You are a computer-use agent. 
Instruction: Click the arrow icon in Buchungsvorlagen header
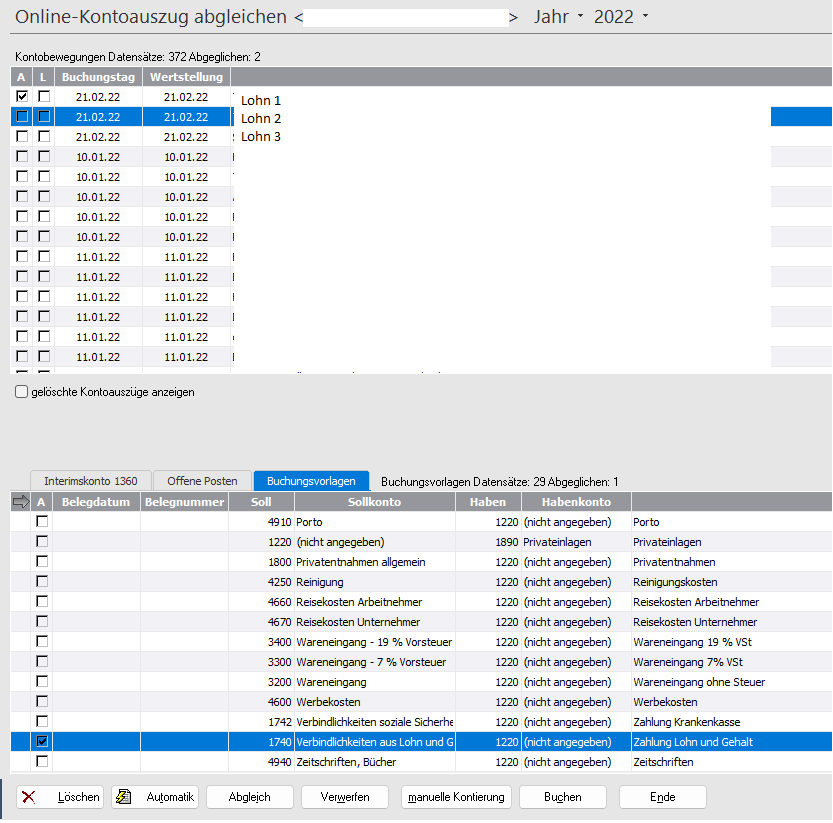pos(21,502)
